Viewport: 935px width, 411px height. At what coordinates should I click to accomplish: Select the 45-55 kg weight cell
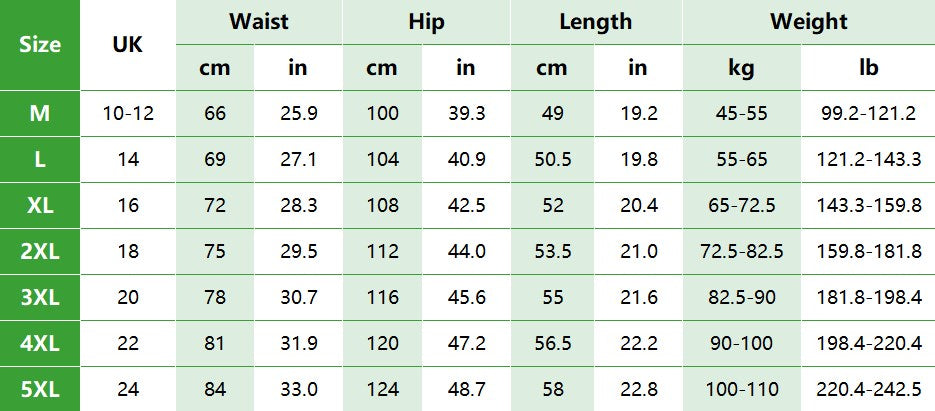(741, 114)
